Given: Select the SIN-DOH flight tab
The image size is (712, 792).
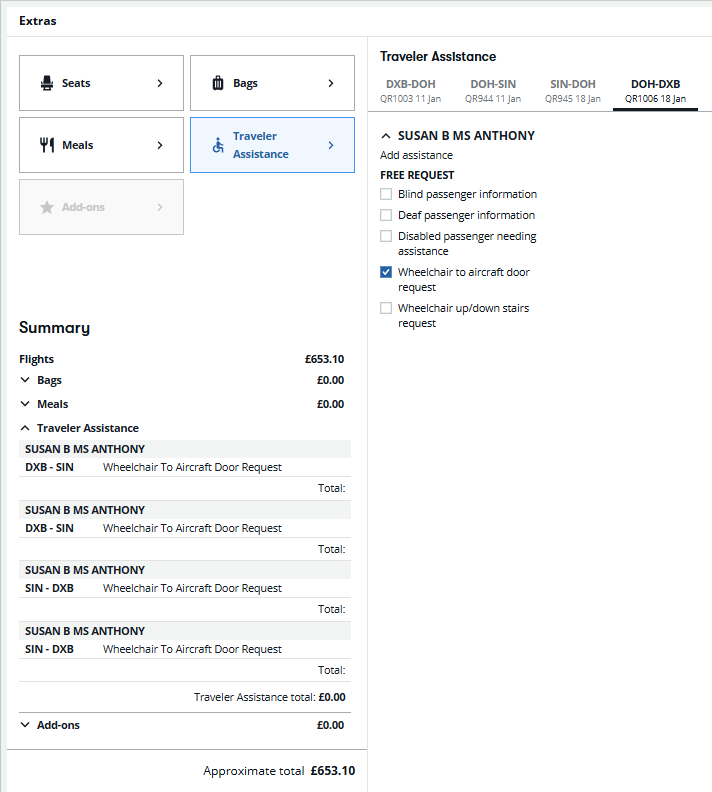Looking at the screenshot, I should 573,90.
